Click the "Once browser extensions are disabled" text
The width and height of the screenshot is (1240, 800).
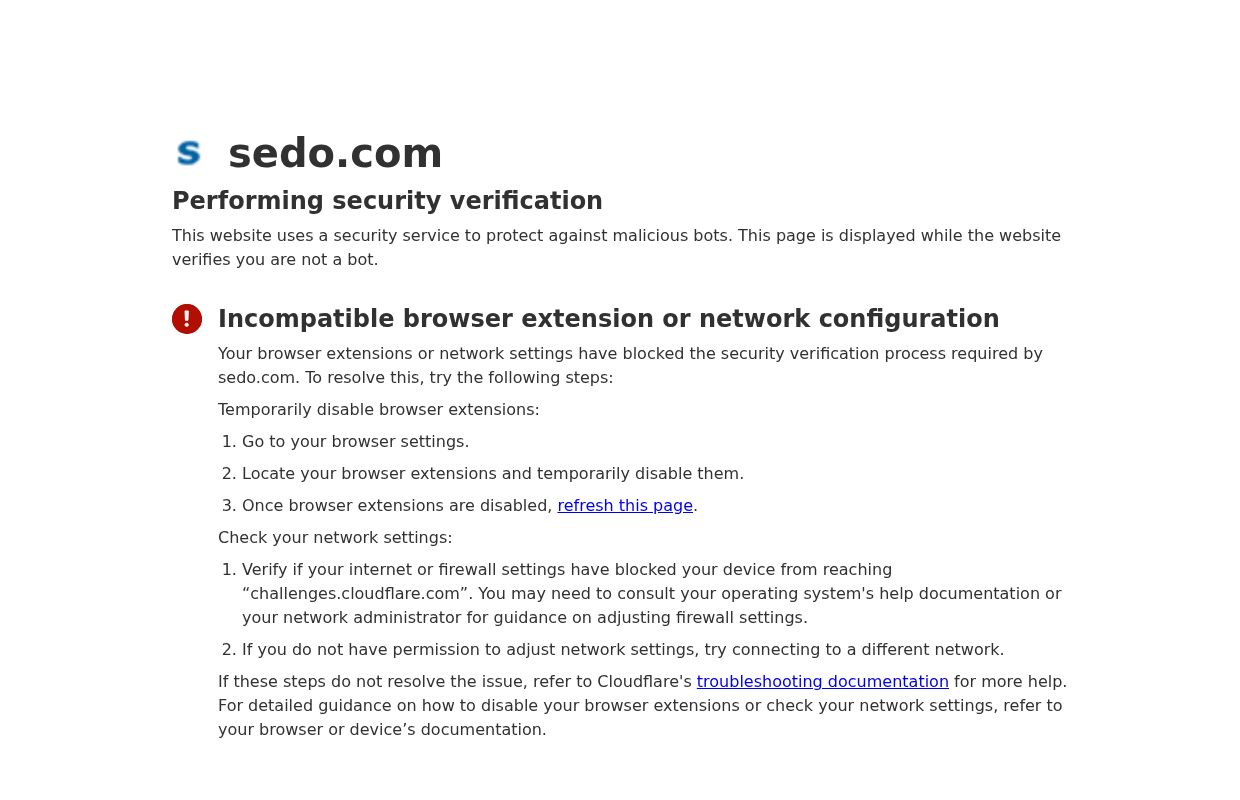[397, 506]
